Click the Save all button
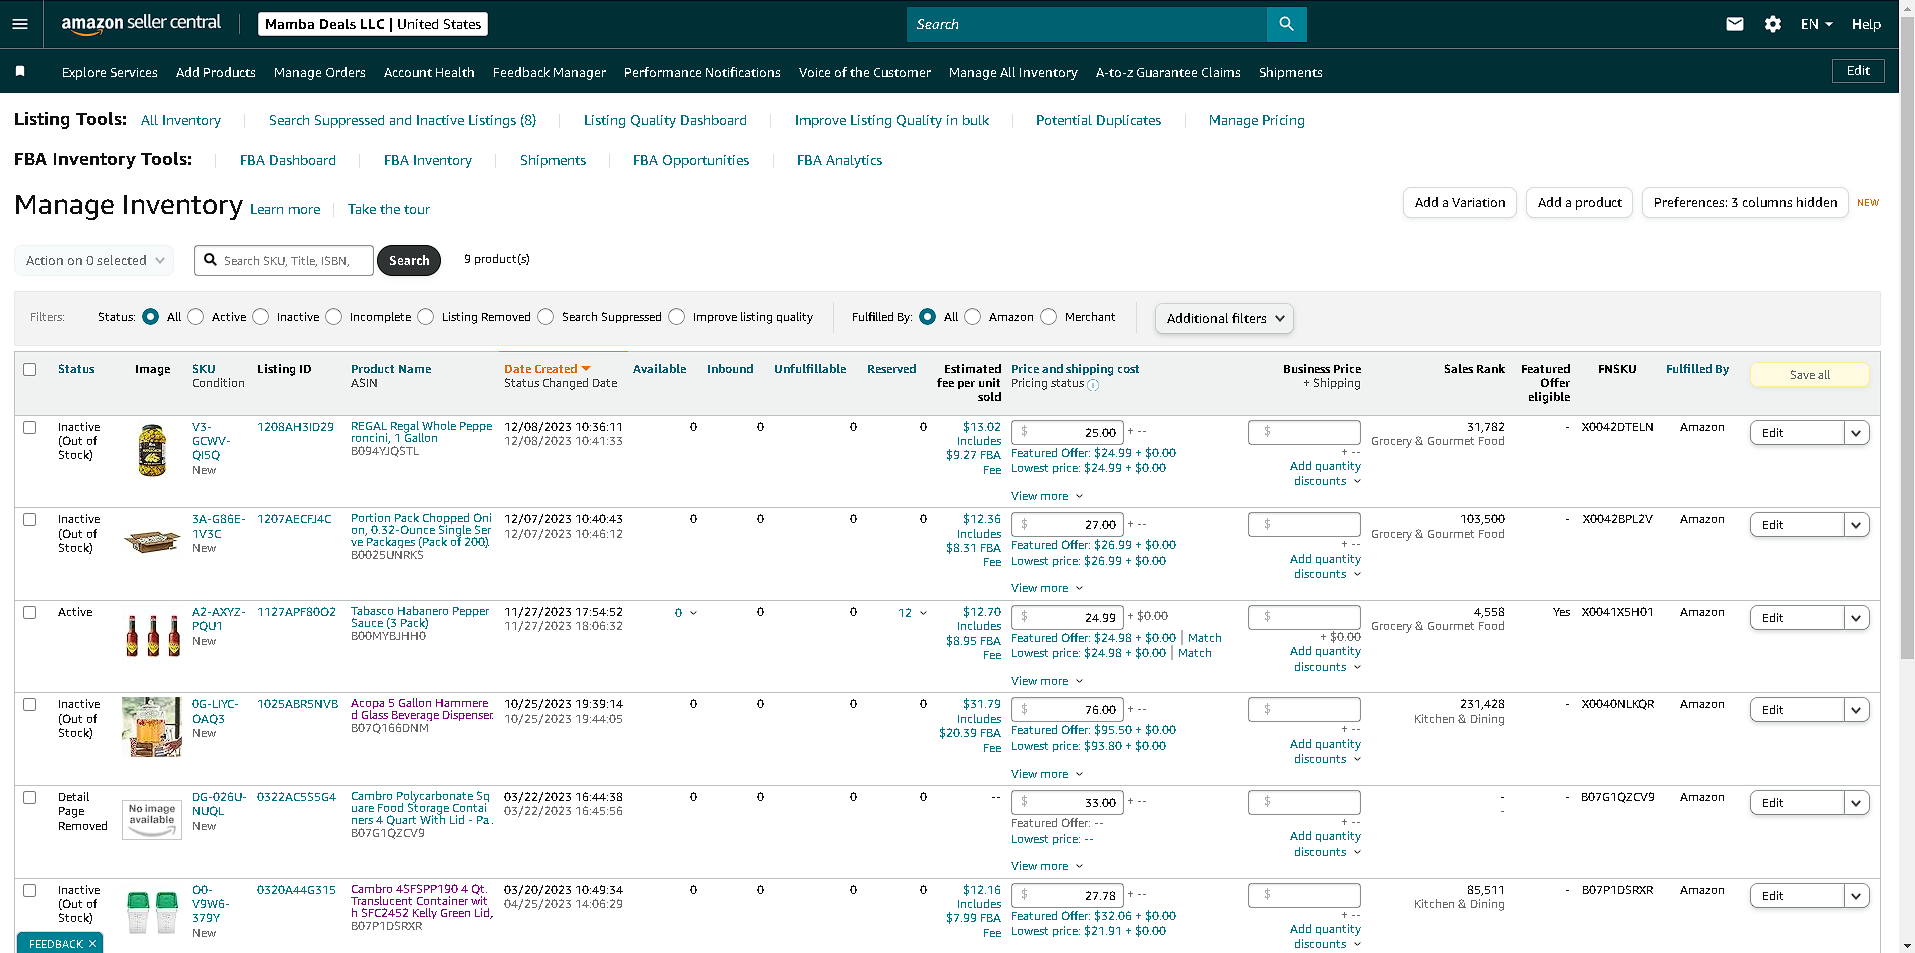1915x953 pixels. click(1809, 375)
